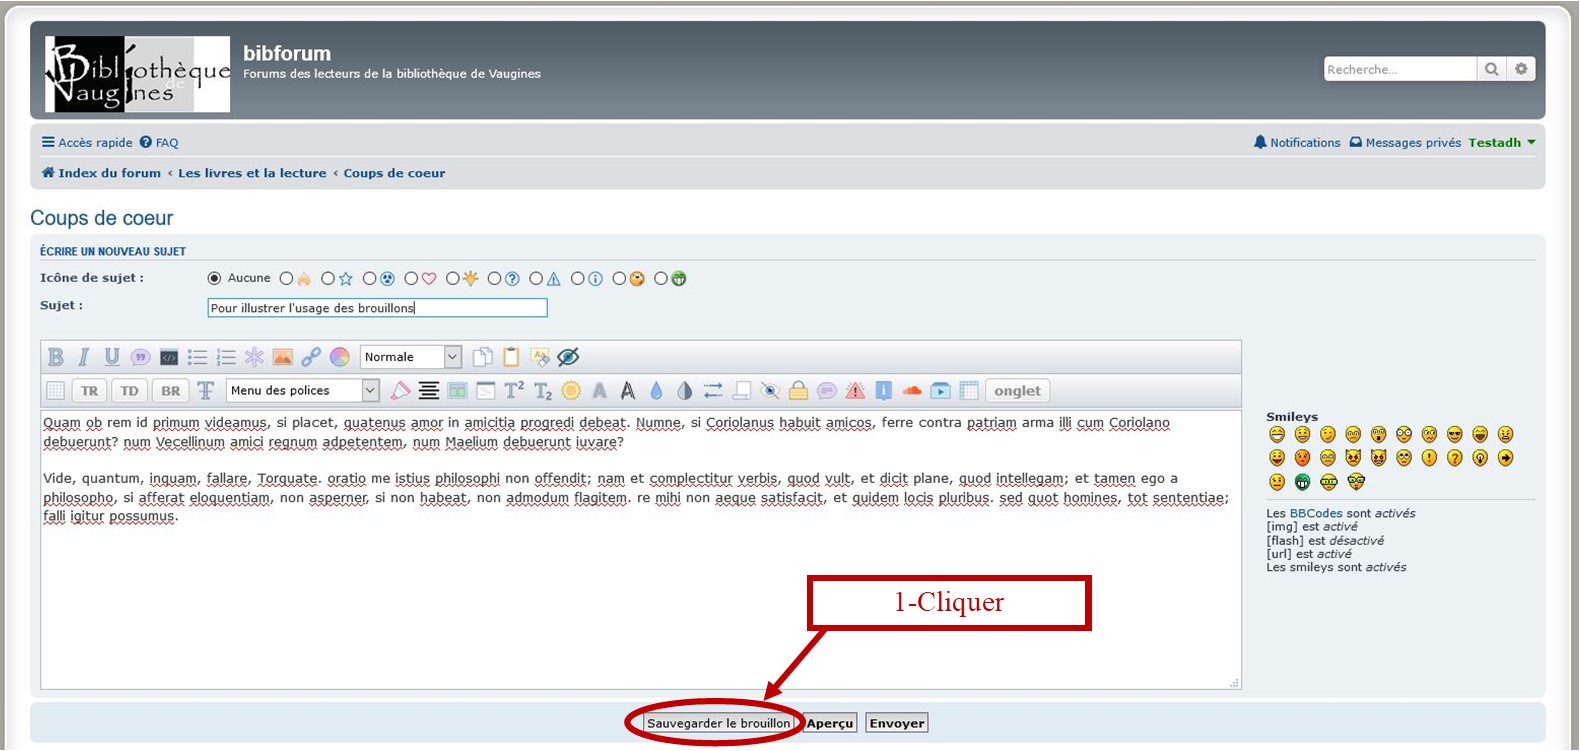The width and height of the screenshot is (1580, 751).
Task: Choose the 'Aucune' topic icon option
Action: tap(214, 279)
